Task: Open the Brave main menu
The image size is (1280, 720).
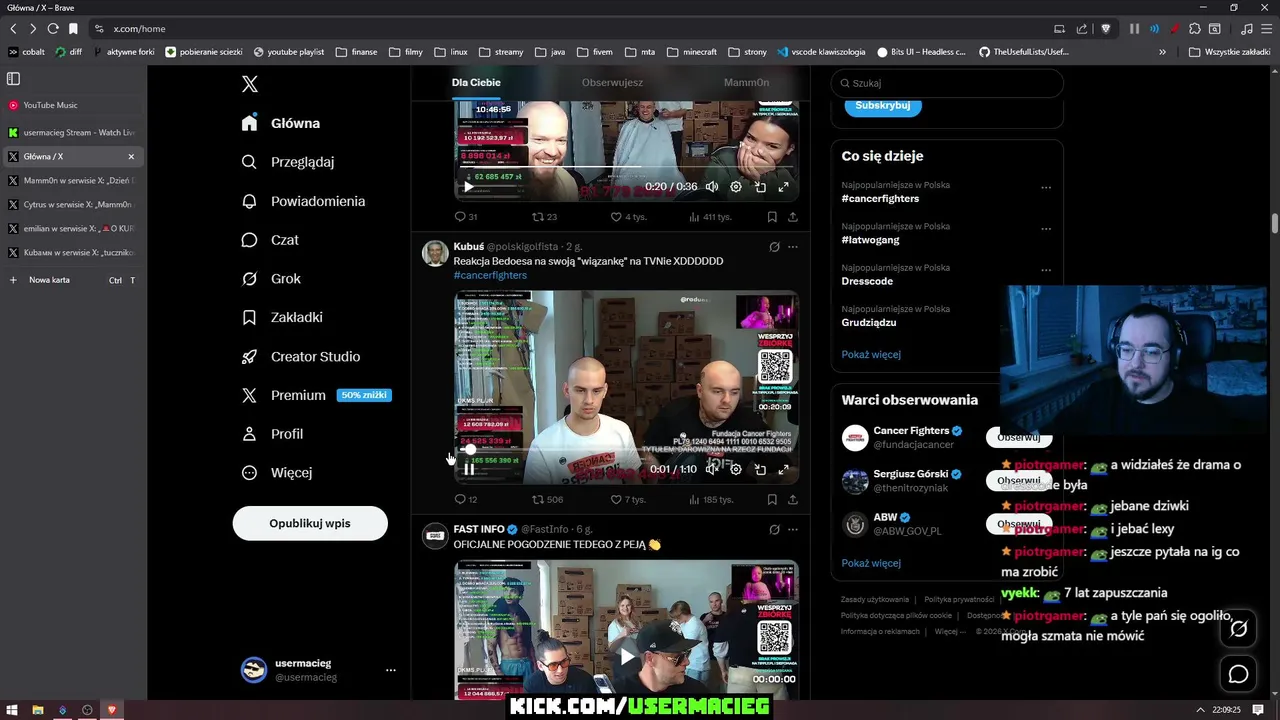Action: (x=1266, y=29)
